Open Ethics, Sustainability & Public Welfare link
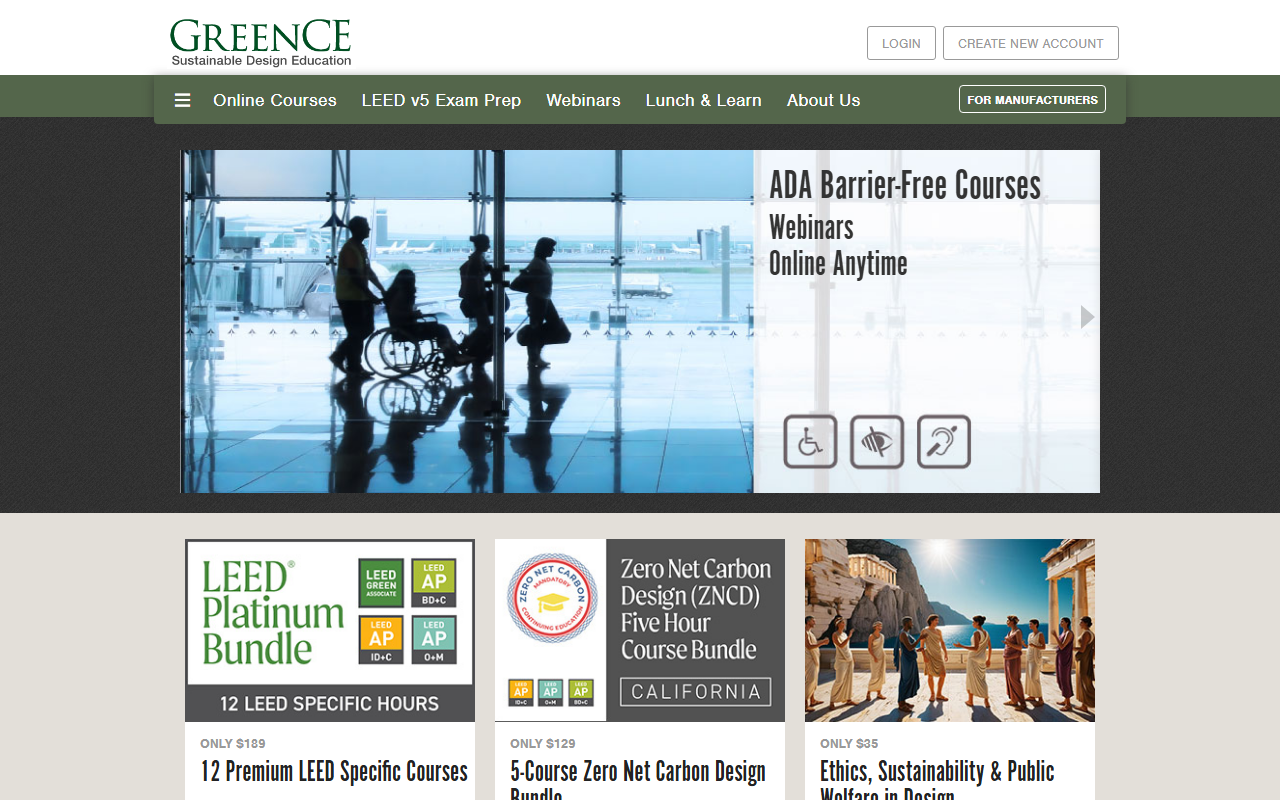 937,780
